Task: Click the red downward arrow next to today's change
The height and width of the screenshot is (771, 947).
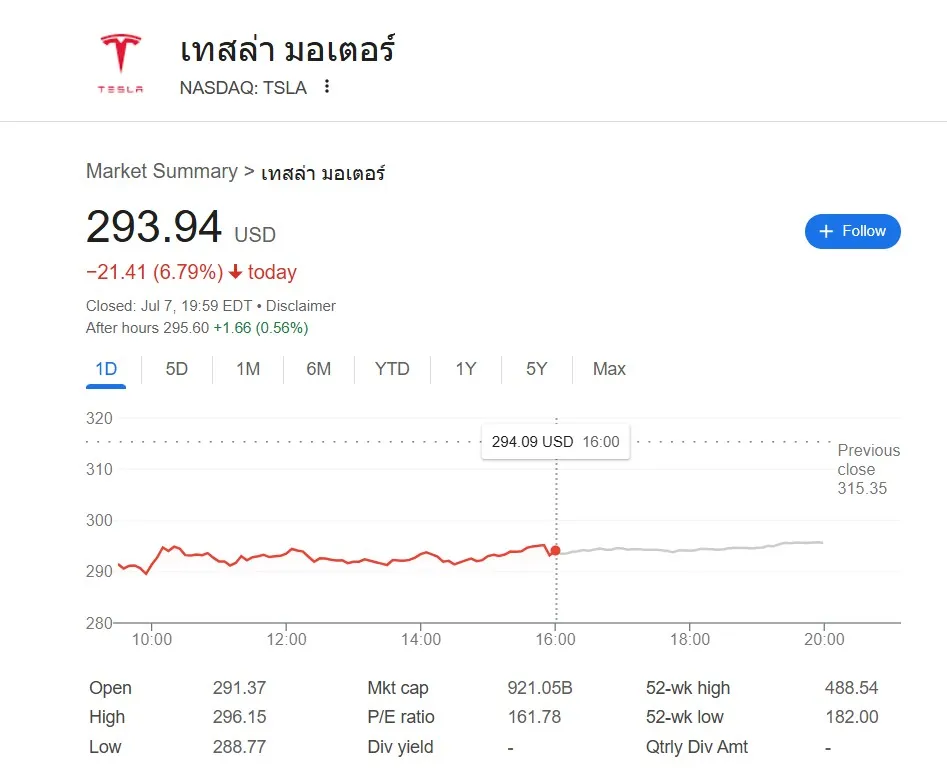Action: pyautogui.click(x=238, y=271)
